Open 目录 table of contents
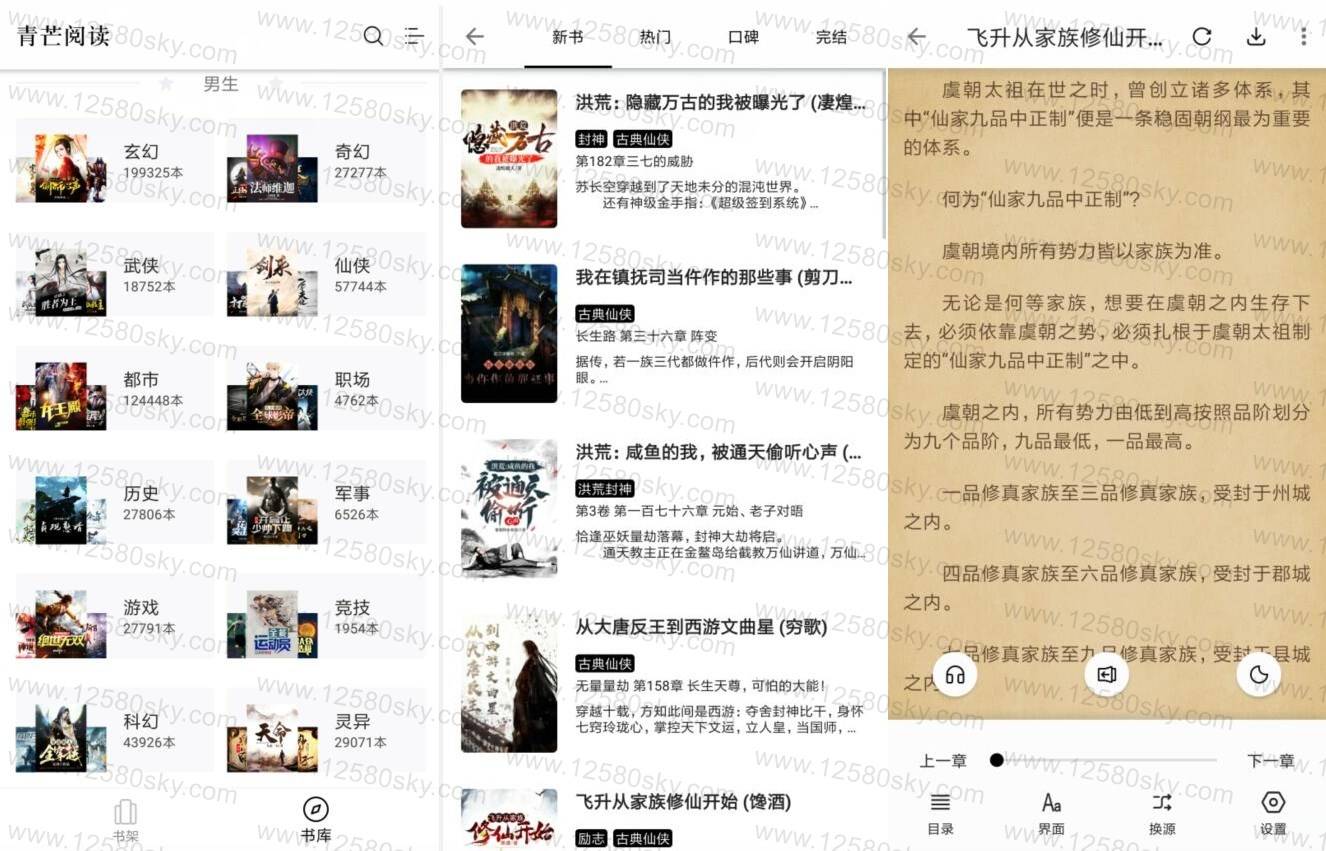This screenshot has height=851, width=1326. 940,813
